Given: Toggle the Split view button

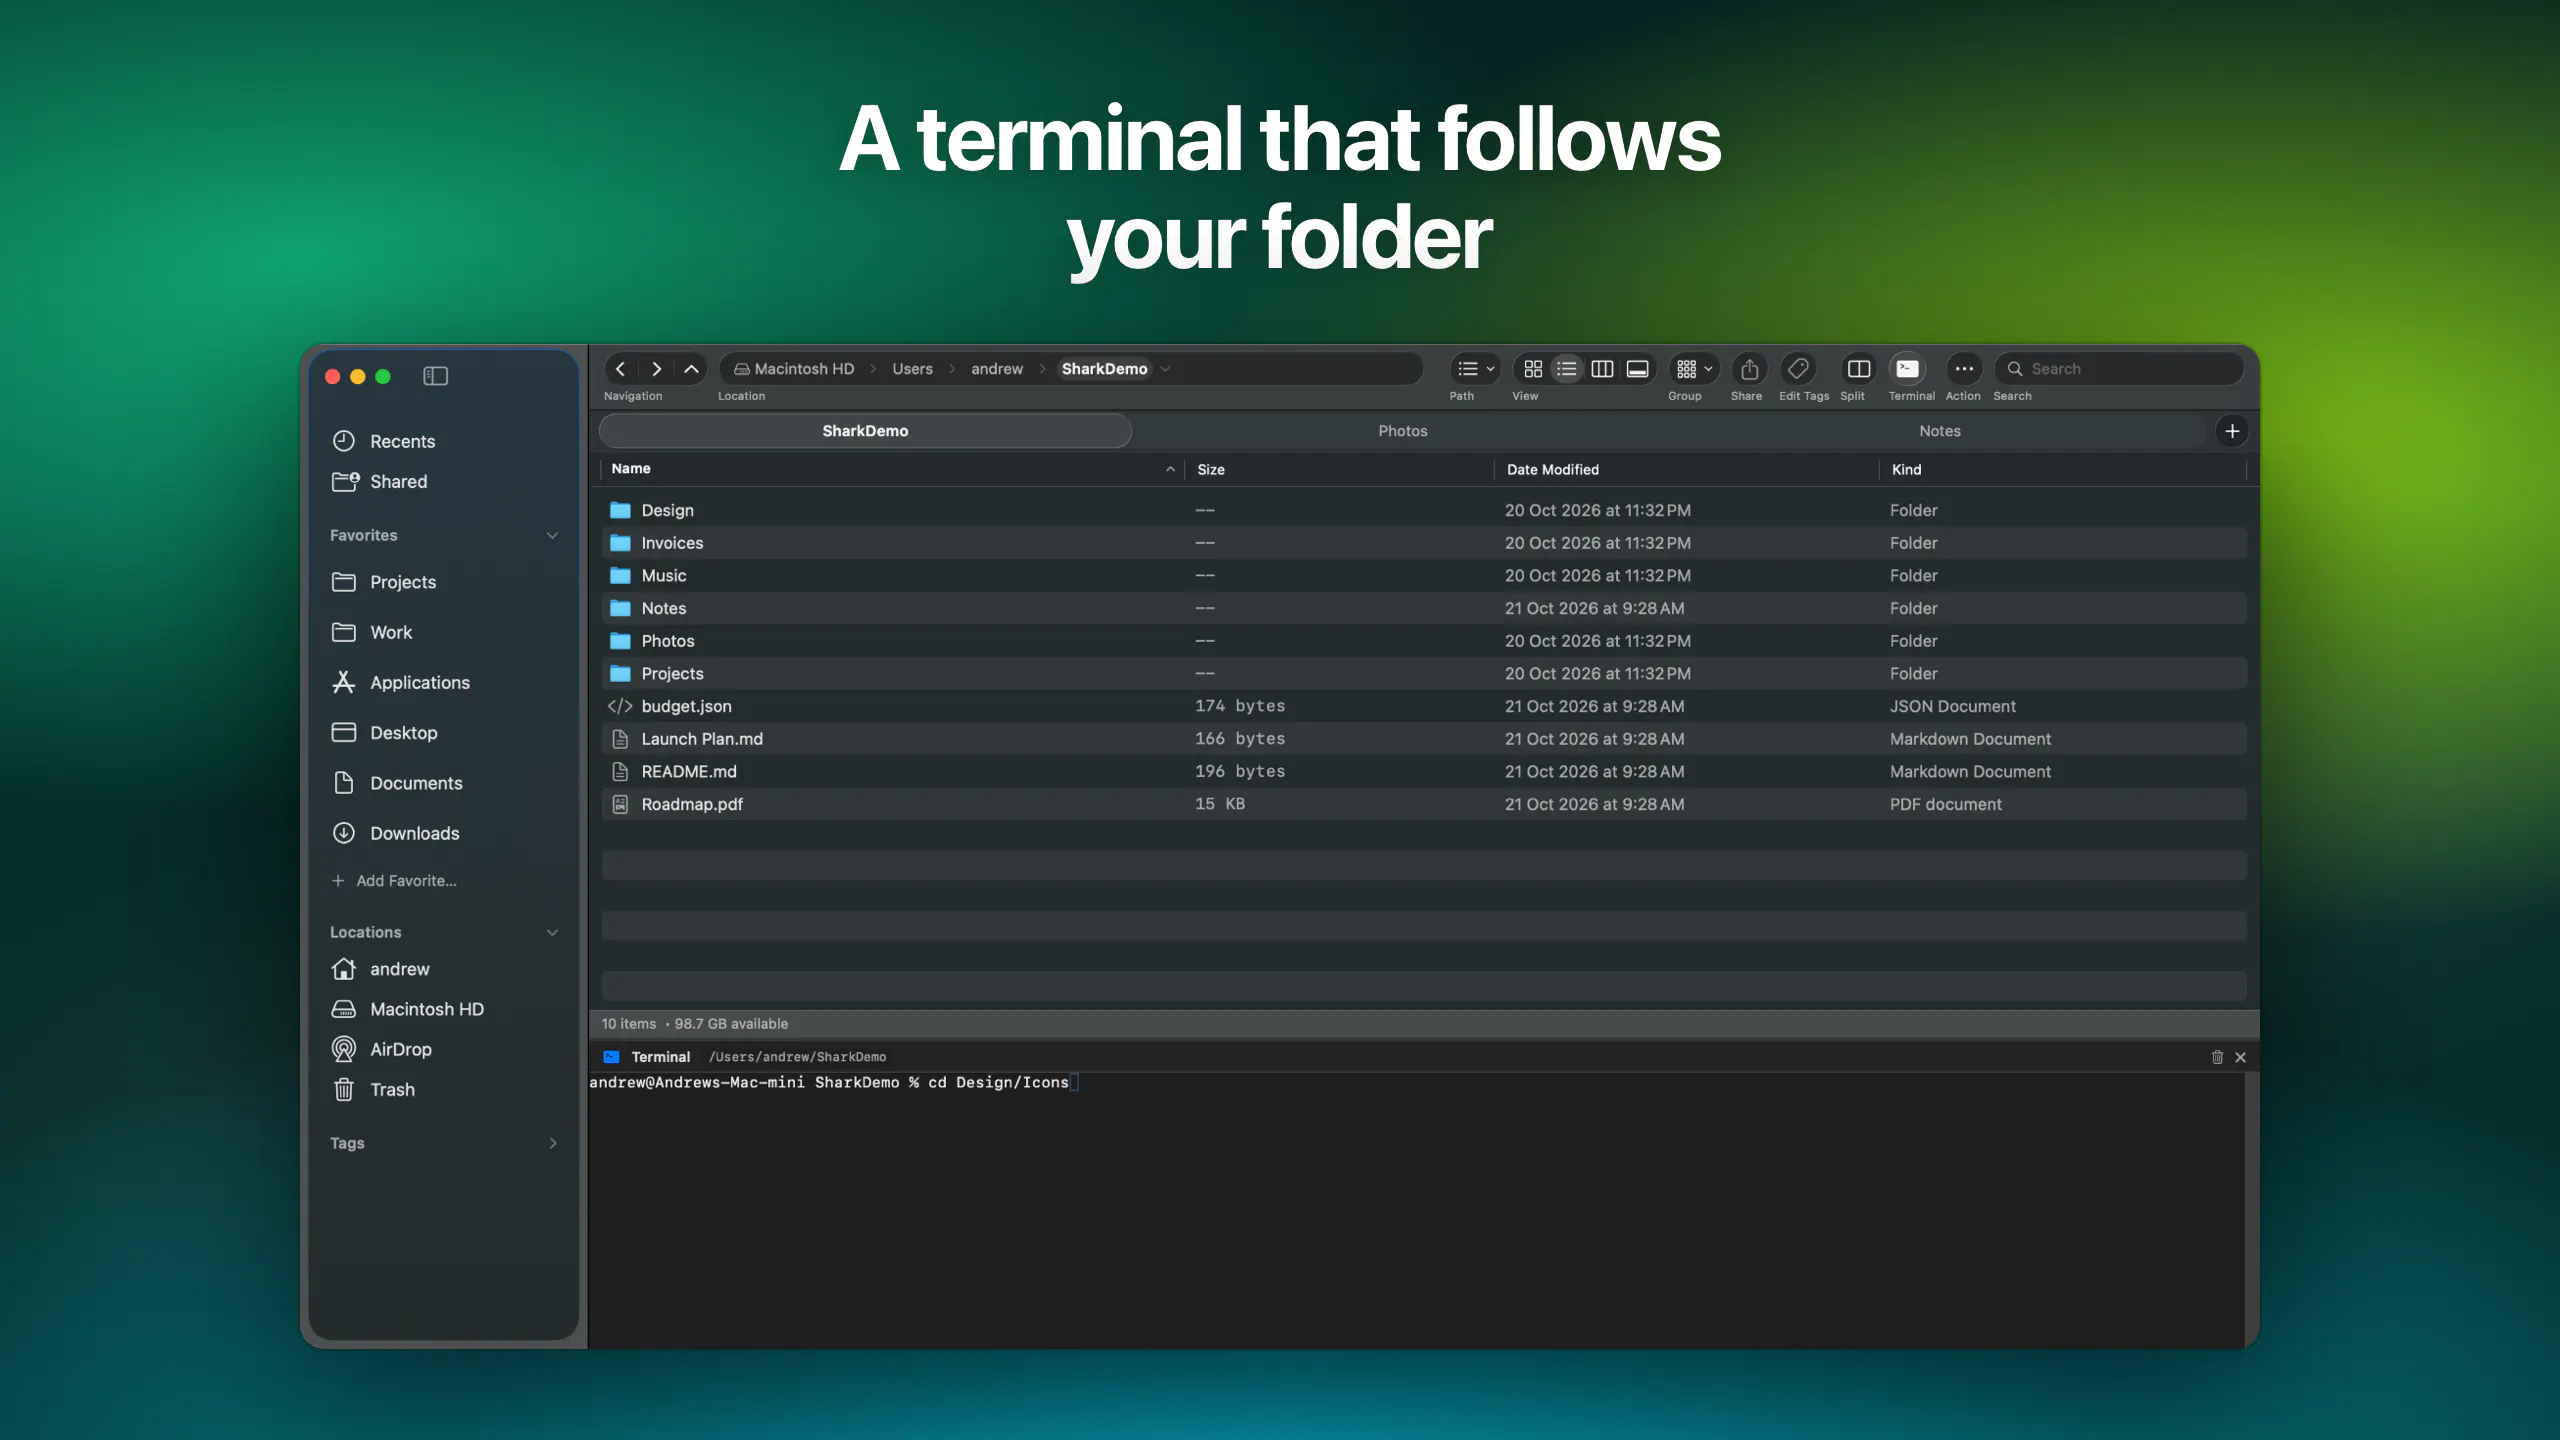Looking at the screenshot, I should pyautogui.click(x=1858, y=369).
